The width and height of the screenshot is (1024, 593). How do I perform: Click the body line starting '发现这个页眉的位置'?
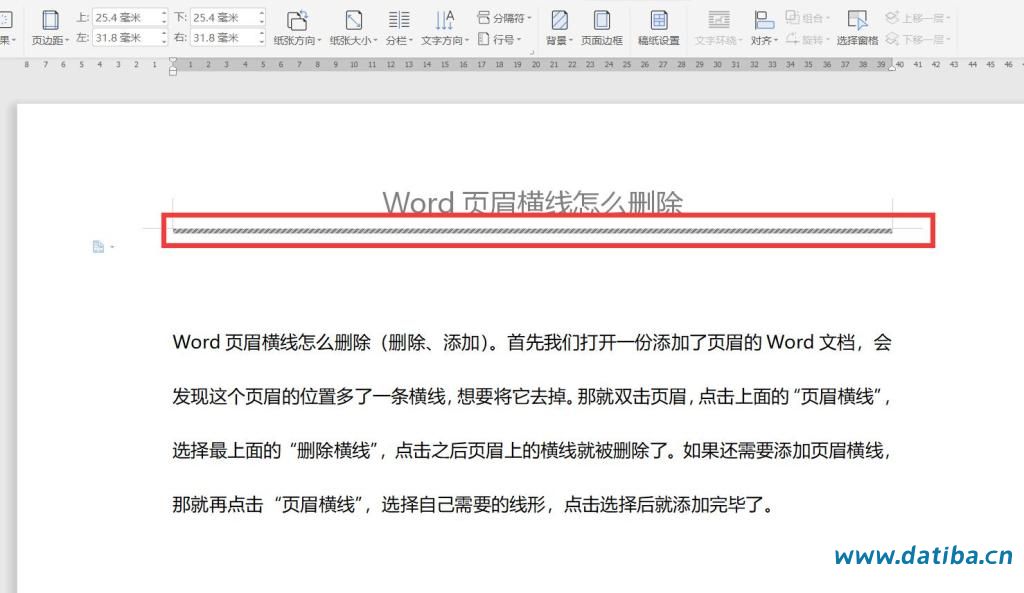[532, 396]
